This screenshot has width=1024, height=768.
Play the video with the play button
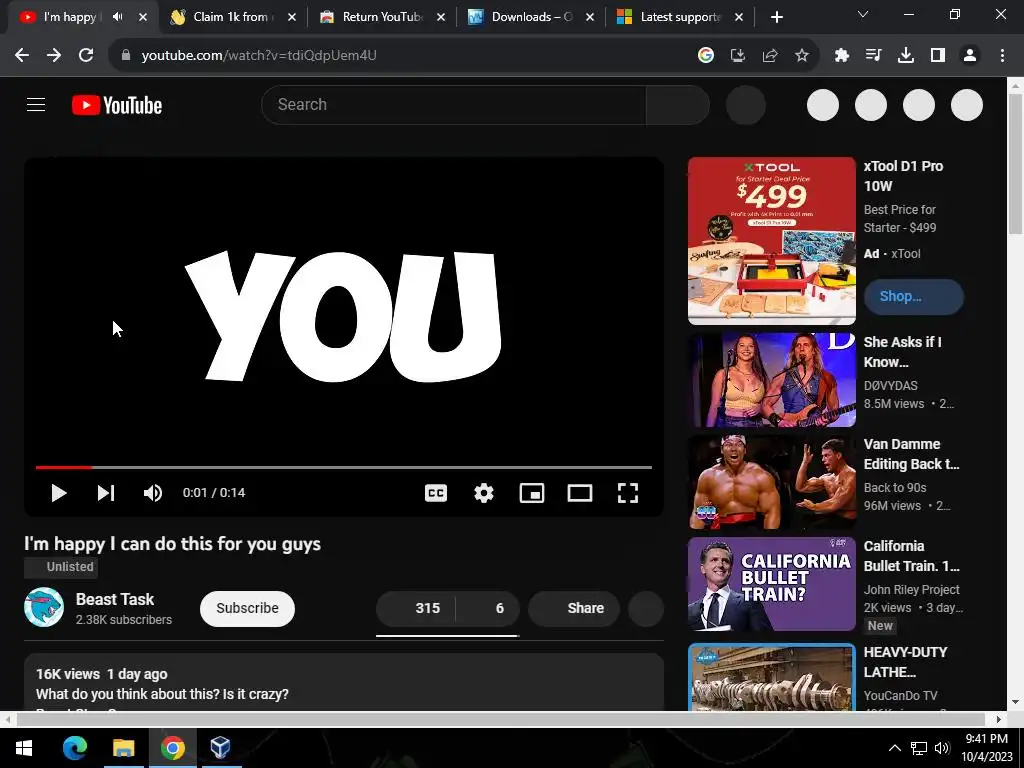pos(58,493)
